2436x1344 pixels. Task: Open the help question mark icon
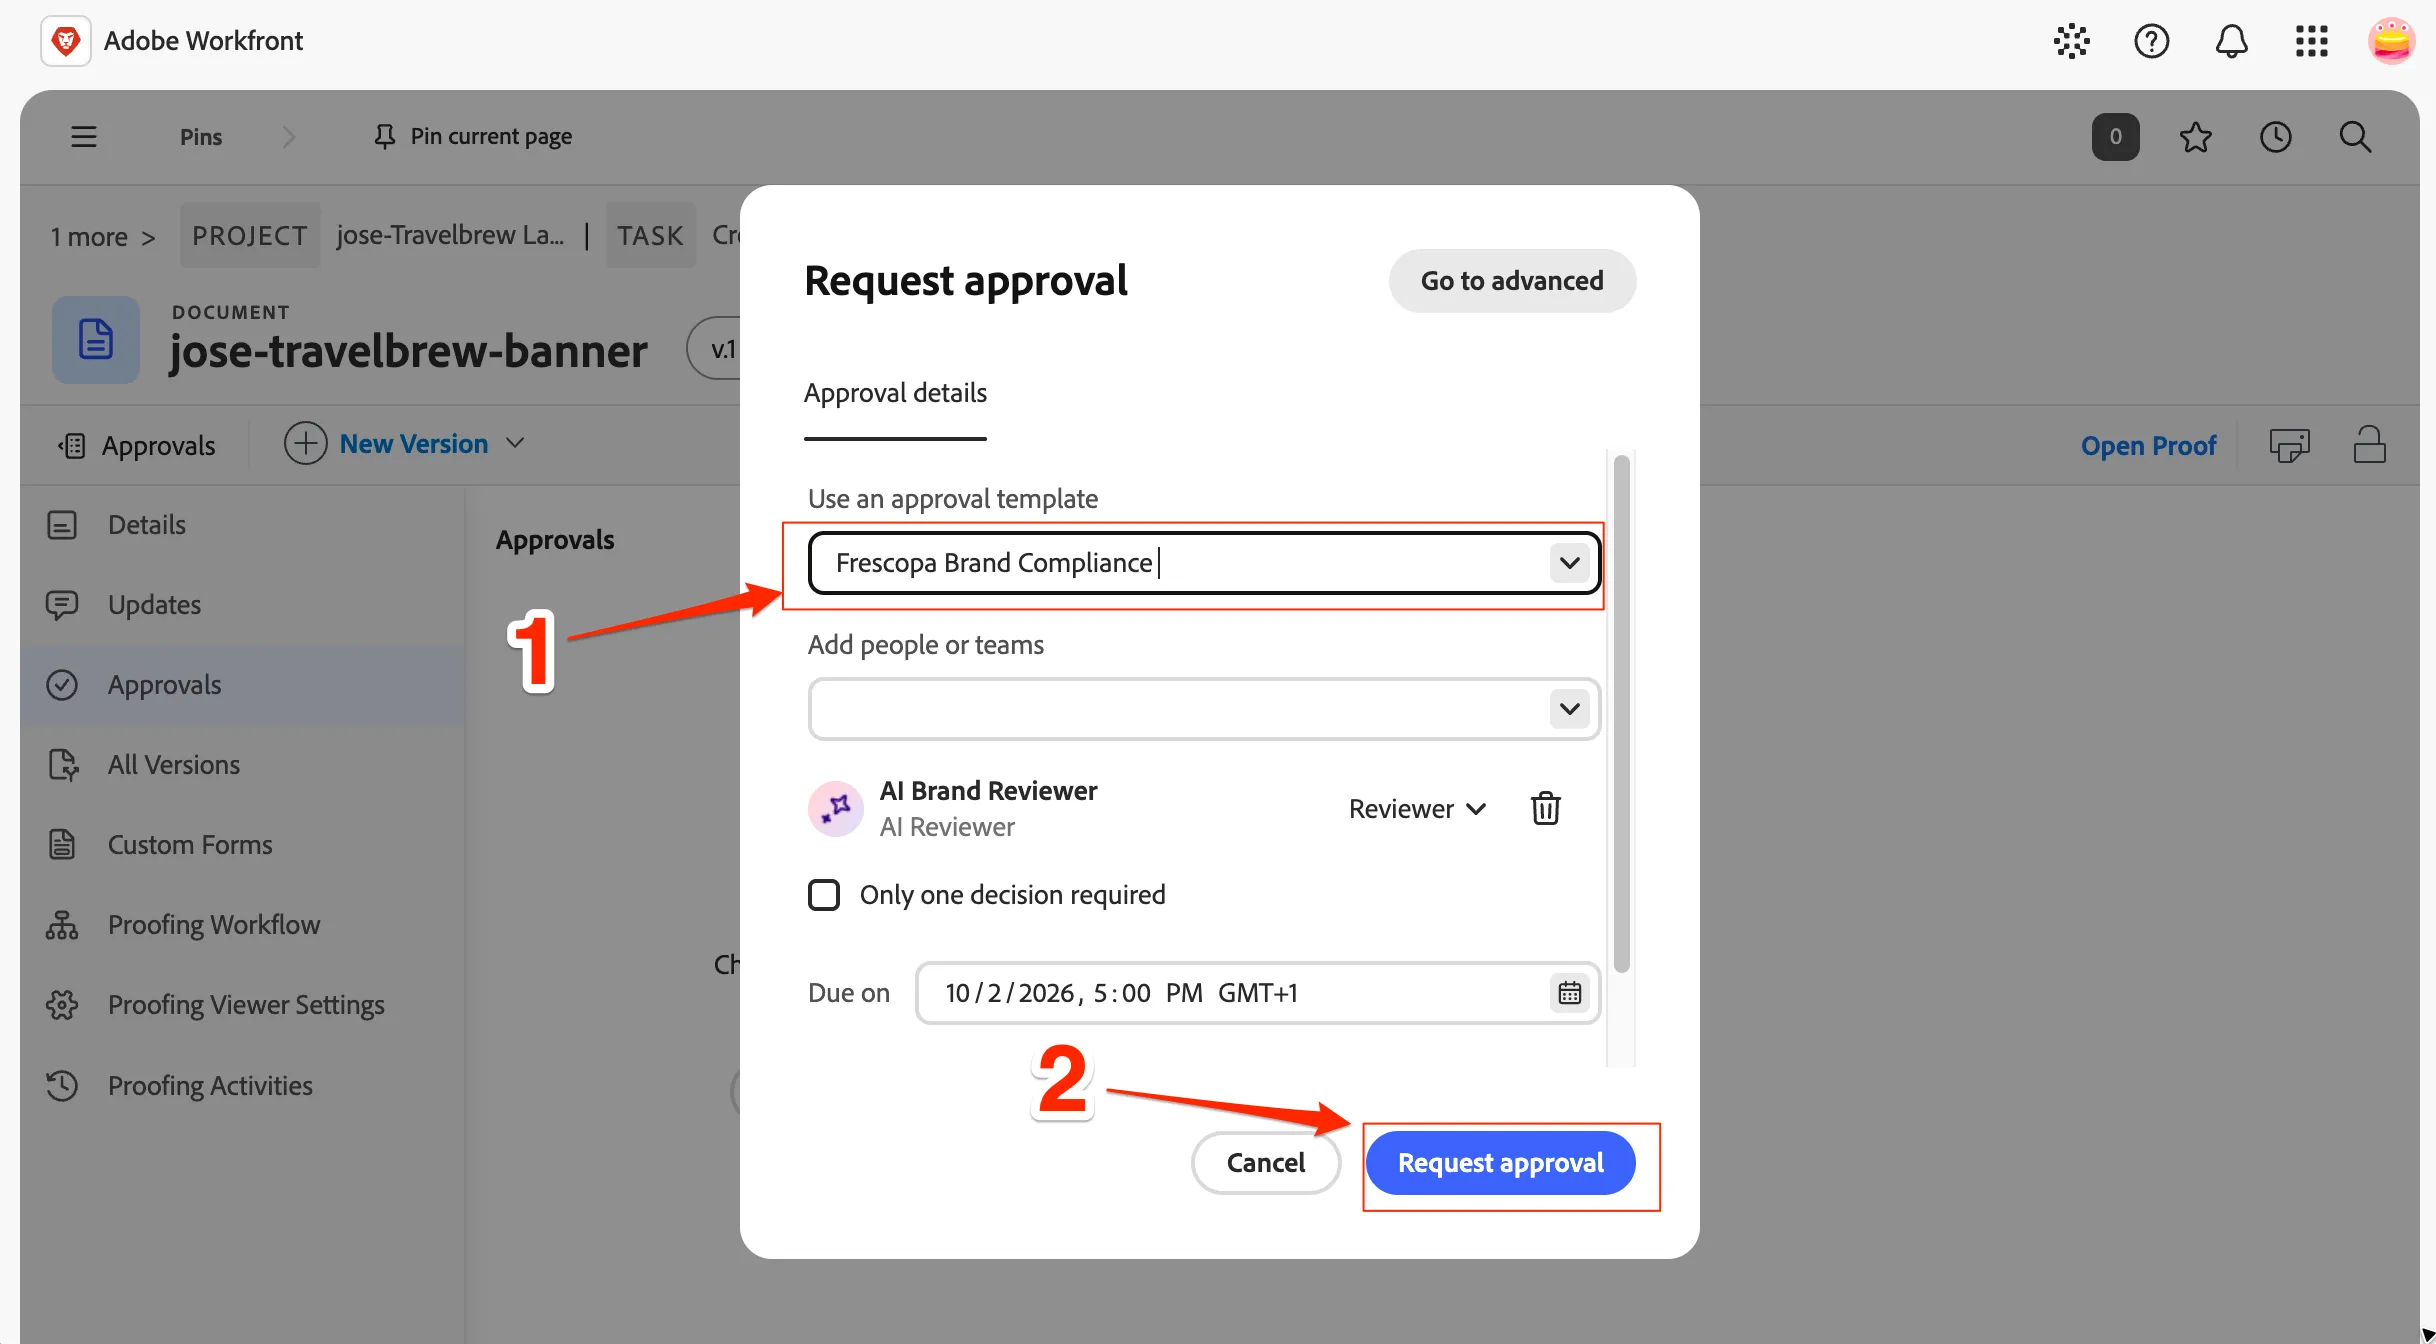pos(2151,41)
